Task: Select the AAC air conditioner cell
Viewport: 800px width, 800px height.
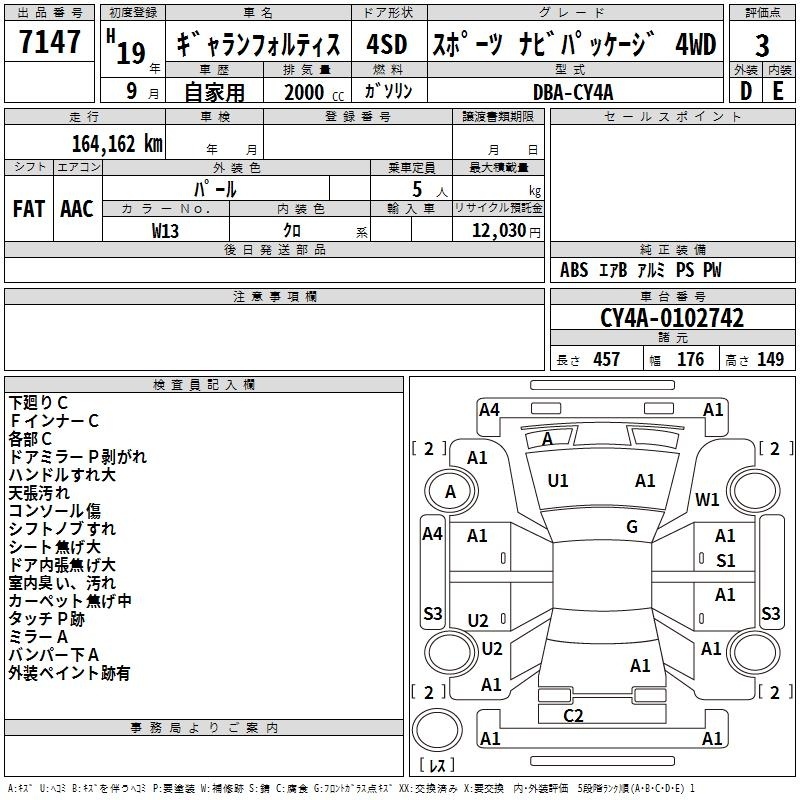Action: 77,209
